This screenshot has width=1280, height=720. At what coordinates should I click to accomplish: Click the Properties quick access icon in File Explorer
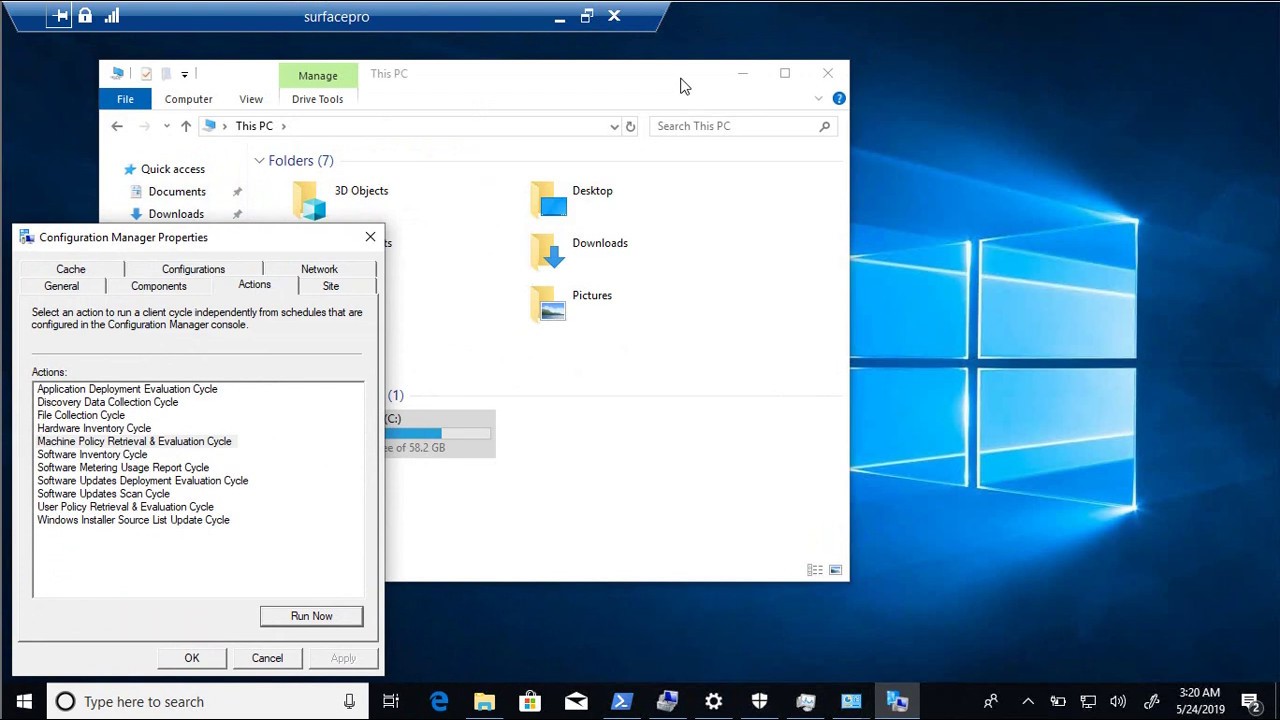point(146,73)
